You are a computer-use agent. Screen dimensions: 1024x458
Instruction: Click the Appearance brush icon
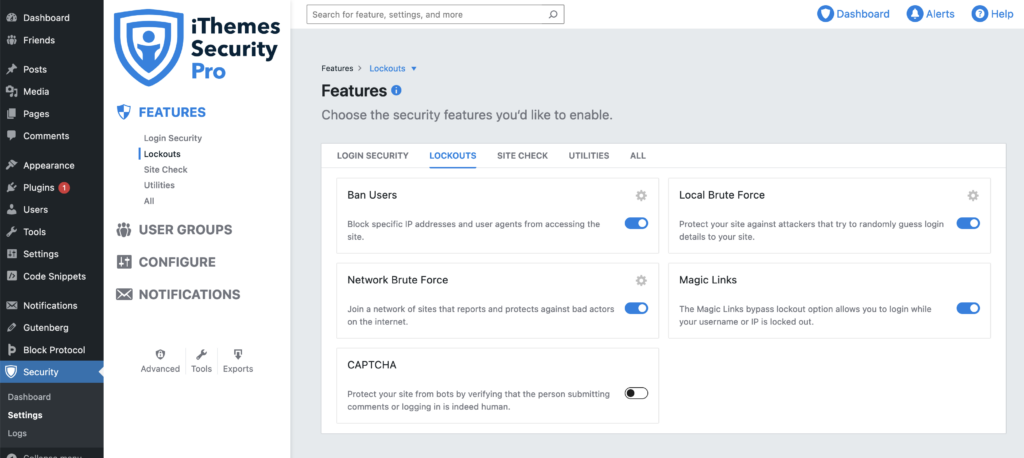[x=11, y=165]
